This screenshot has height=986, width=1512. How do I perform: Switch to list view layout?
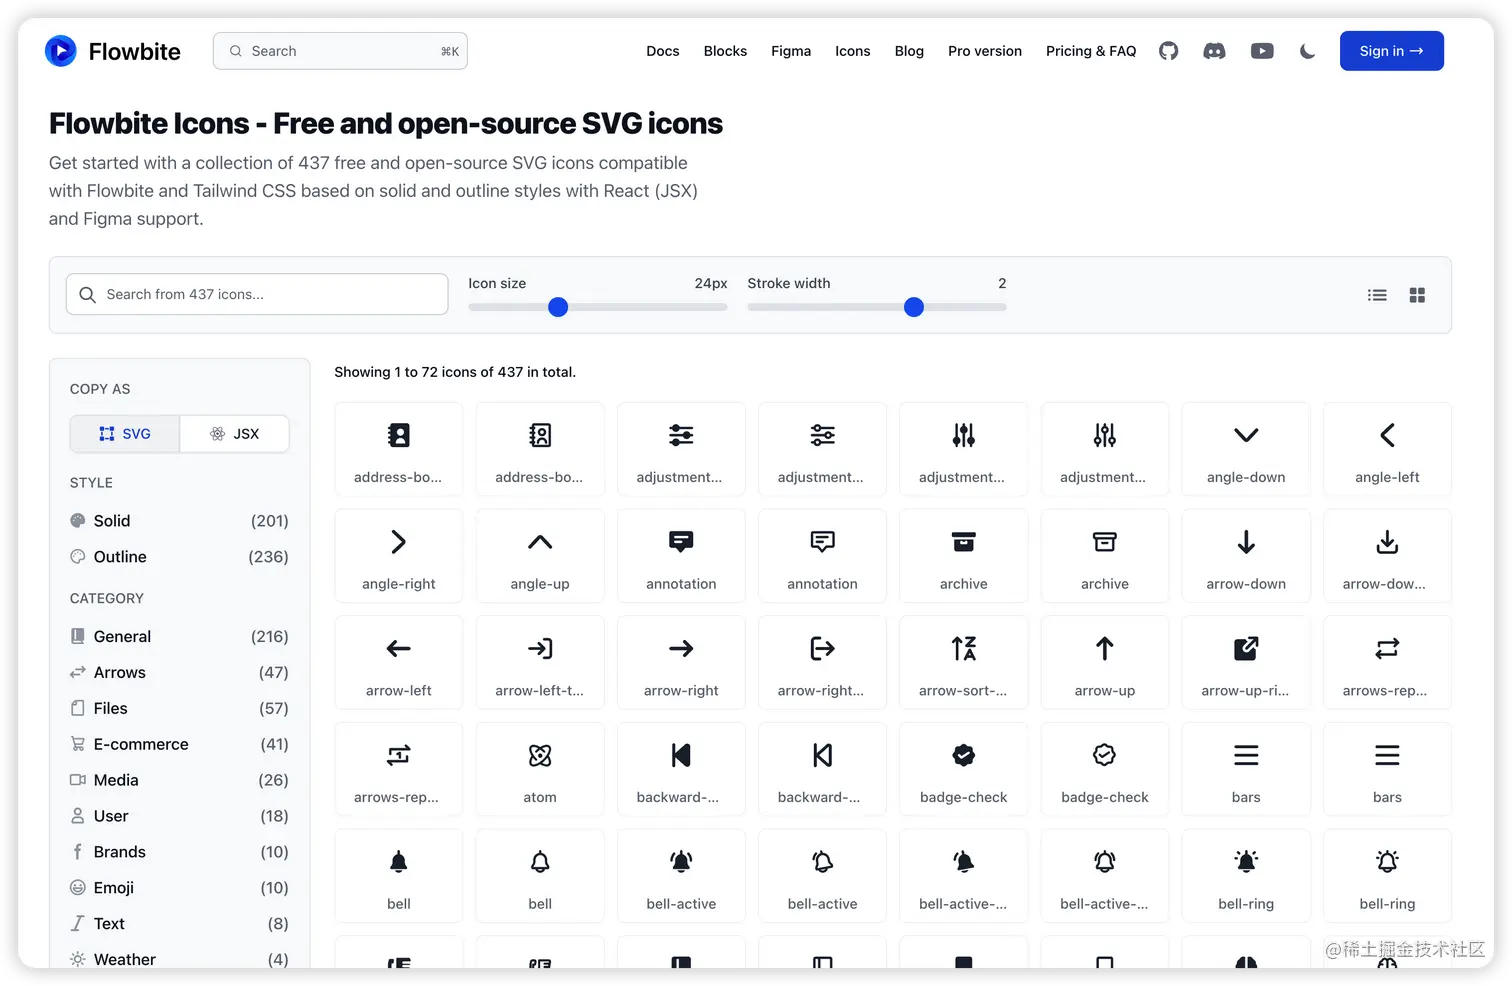(x=1377, y=295)
